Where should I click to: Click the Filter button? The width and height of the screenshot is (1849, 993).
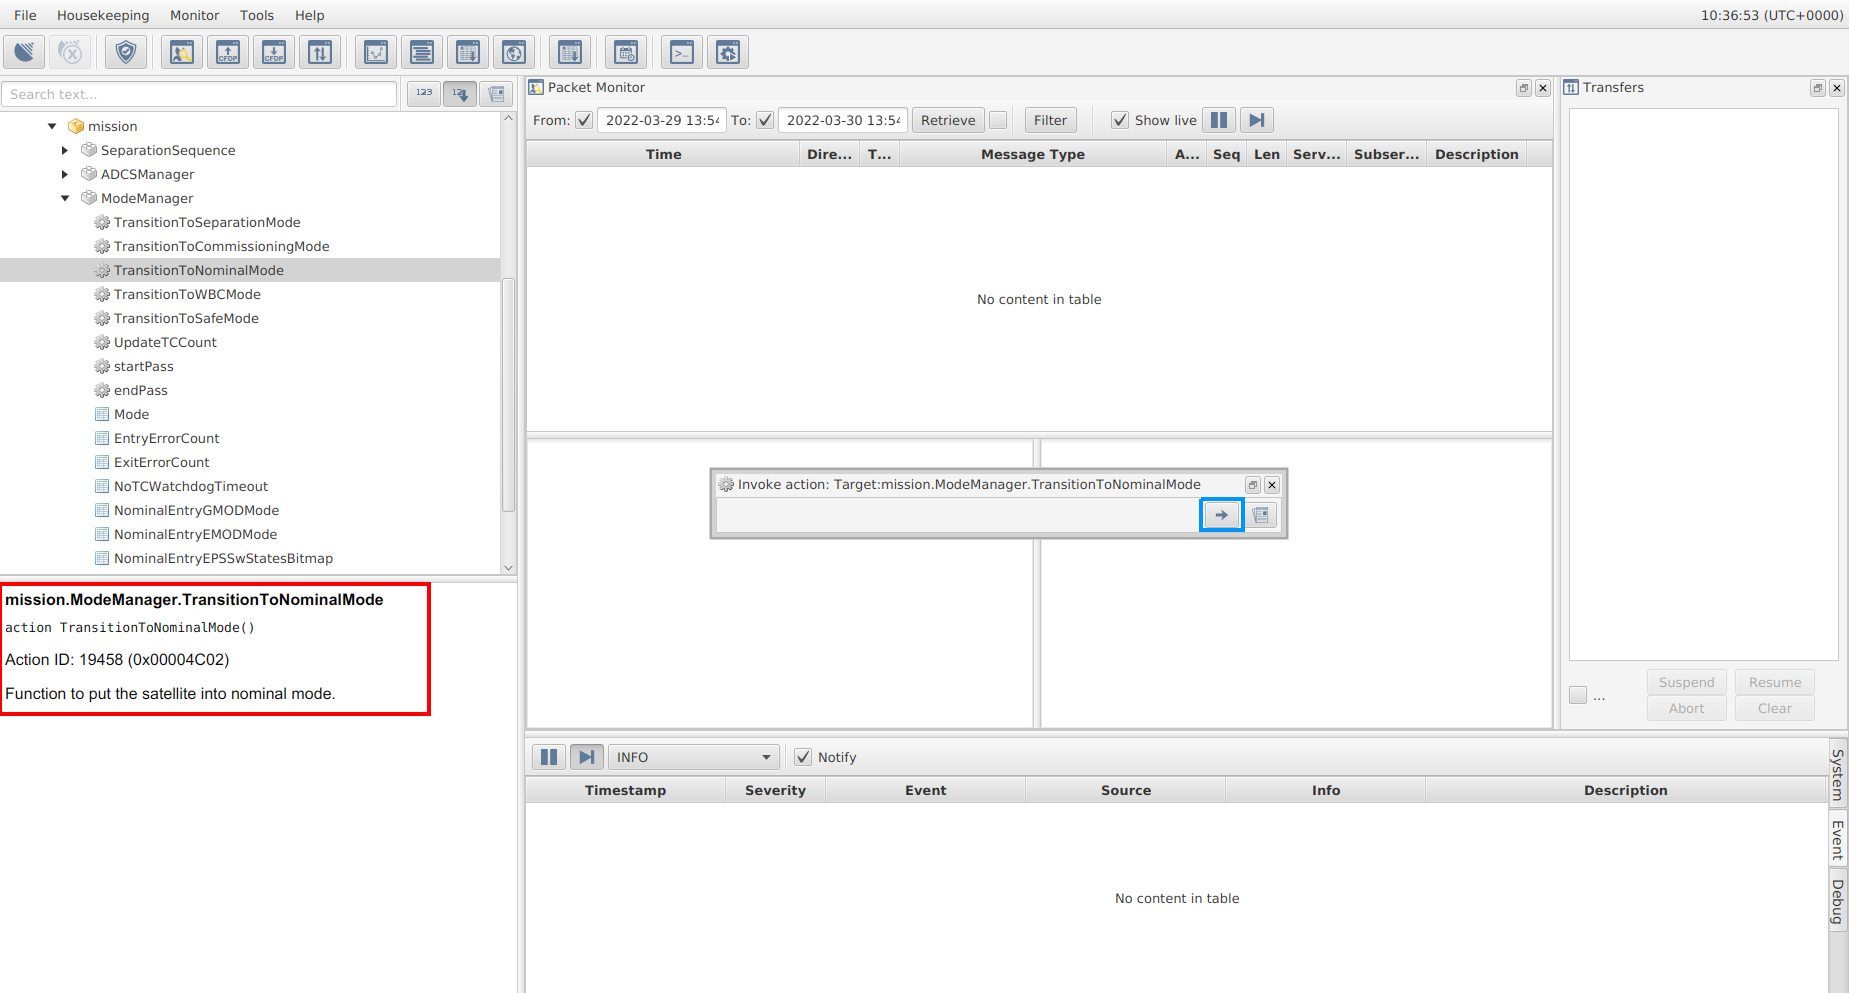pyautogui.click(x=1050, y=120)
